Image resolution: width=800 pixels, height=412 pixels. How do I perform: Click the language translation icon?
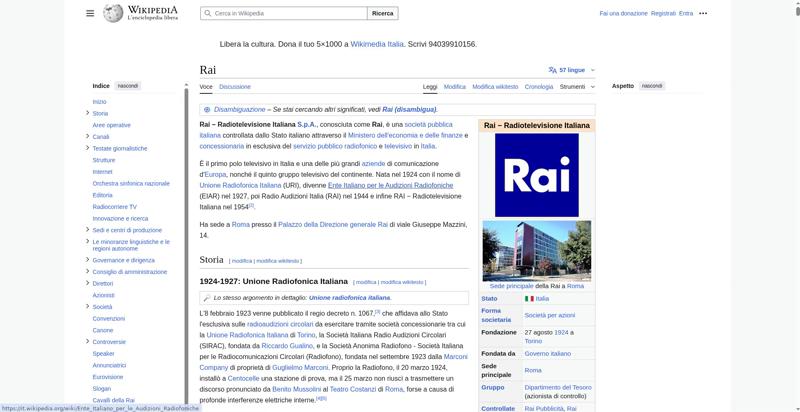click(553, 70)
